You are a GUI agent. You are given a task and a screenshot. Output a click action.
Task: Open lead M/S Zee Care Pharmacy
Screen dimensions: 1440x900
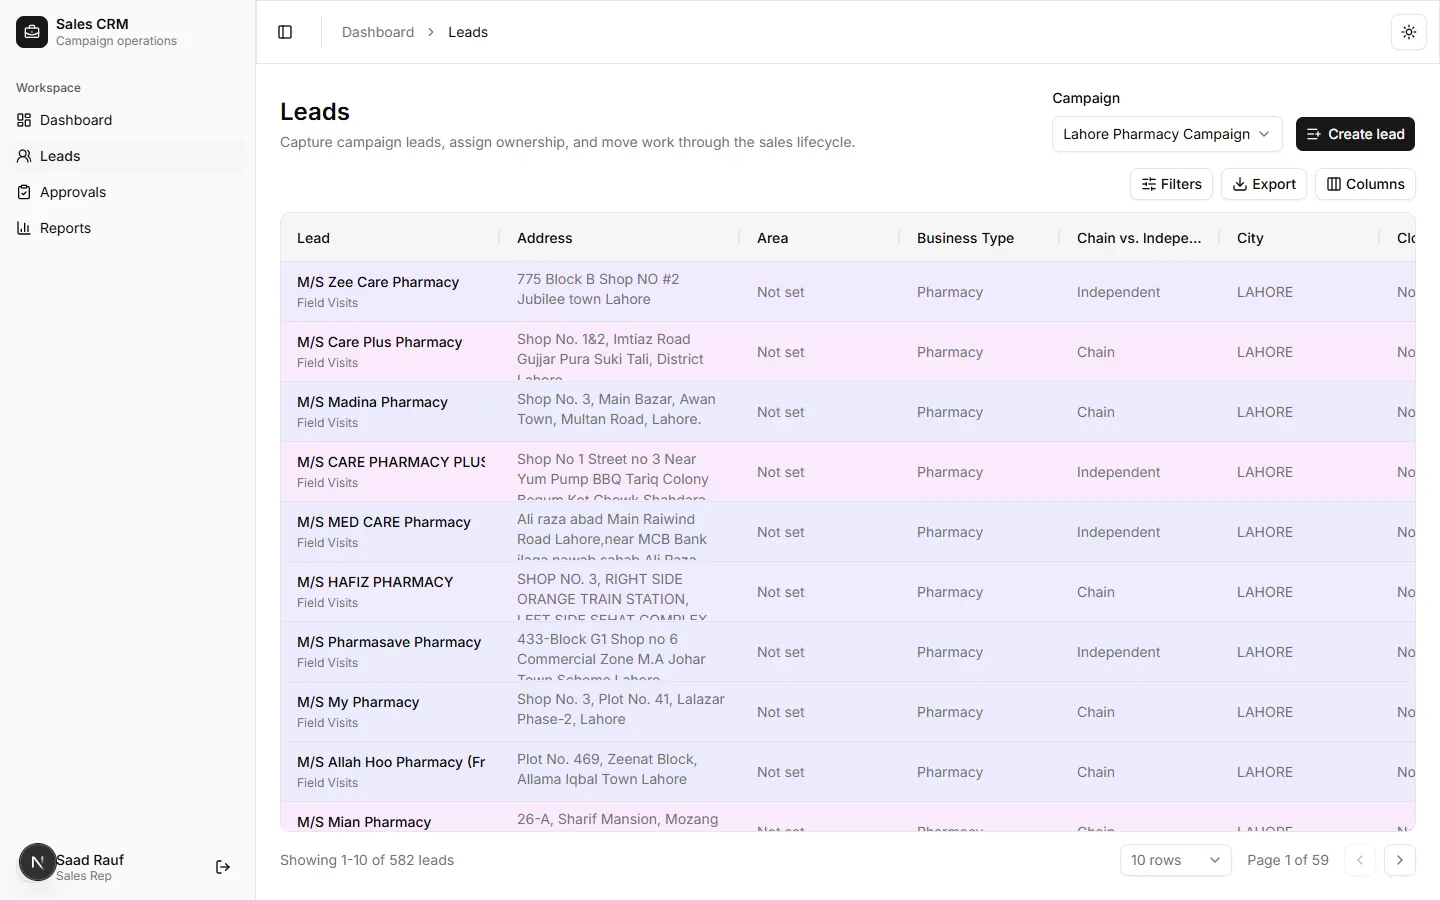378,282
